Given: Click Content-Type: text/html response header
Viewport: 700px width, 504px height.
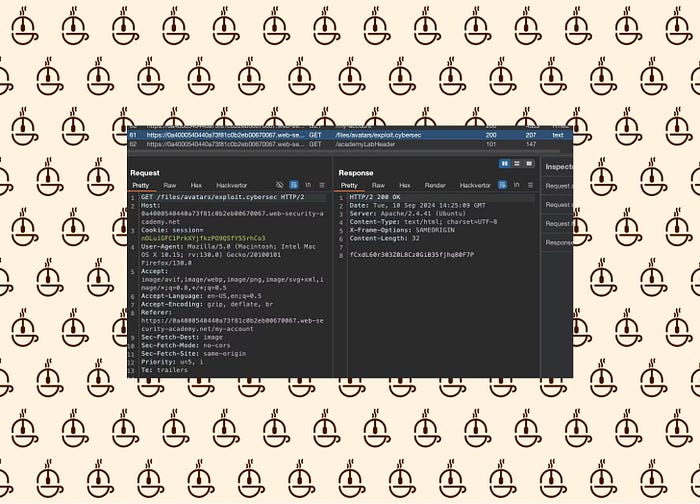Looking at the screenshot, I should [423, 221].
